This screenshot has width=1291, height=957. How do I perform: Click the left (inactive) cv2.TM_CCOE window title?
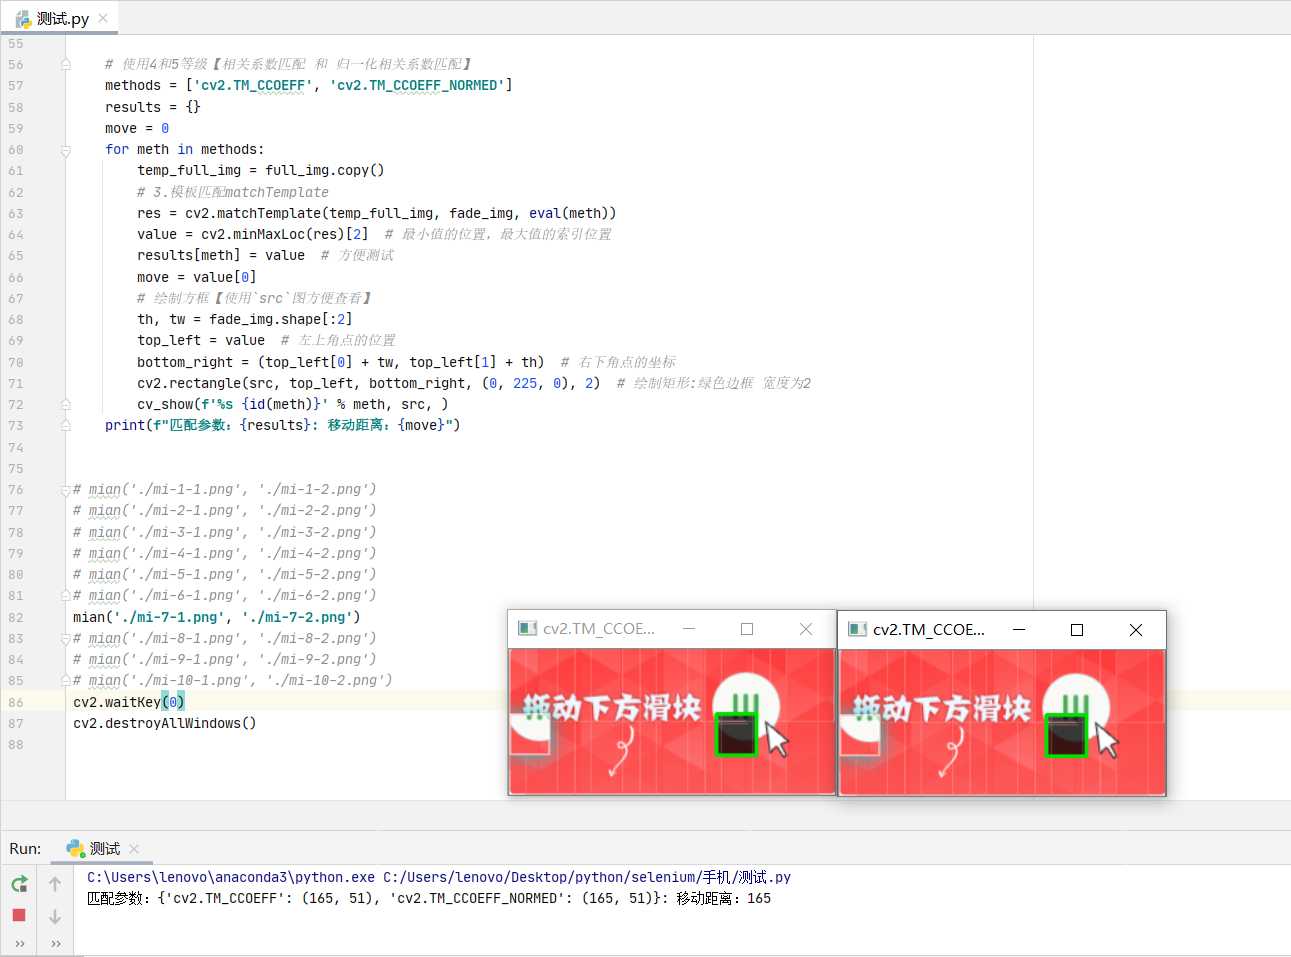pyautogui.click(x=599, y=629)
